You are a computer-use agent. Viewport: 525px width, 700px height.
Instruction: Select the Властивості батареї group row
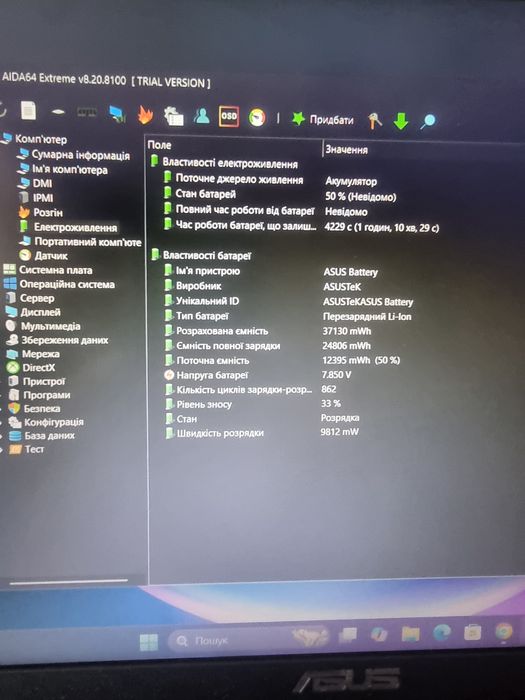(202, 255)
